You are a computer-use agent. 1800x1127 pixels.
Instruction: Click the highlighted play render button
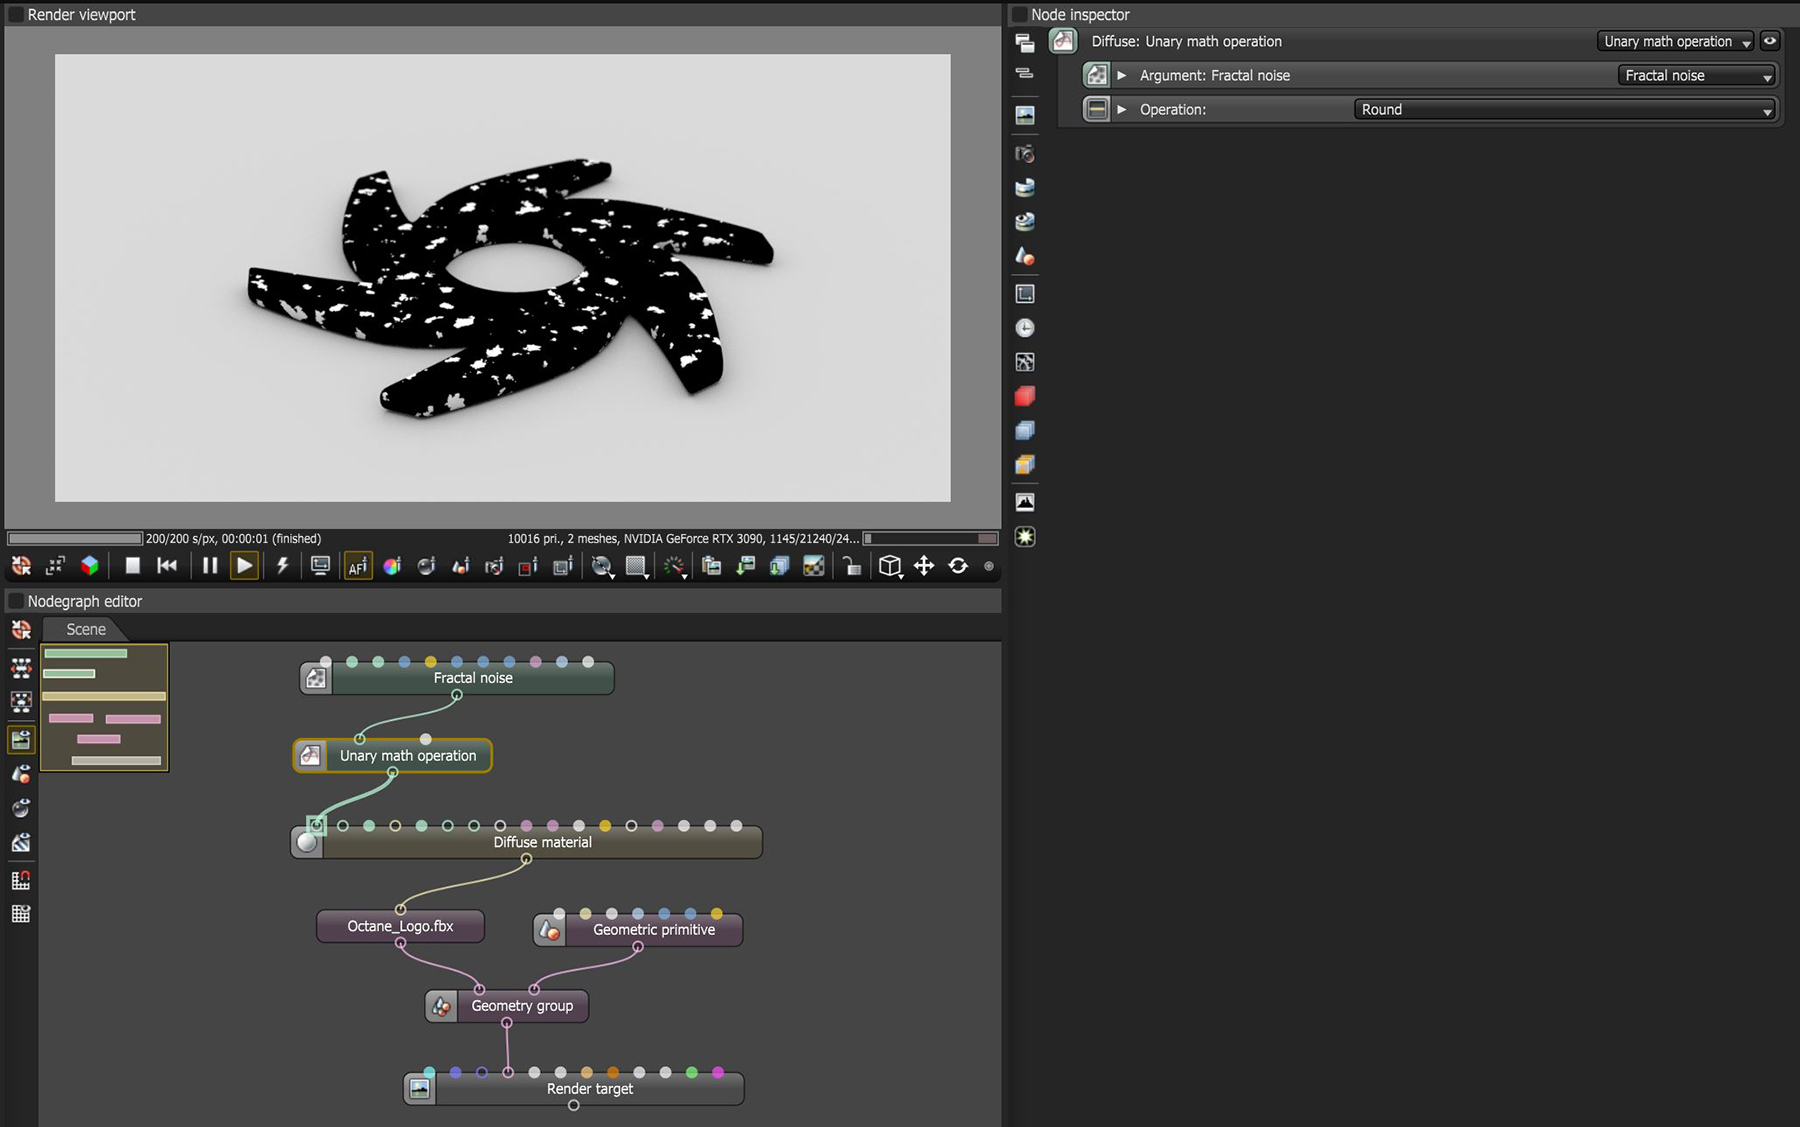click(x=244, y=566)
